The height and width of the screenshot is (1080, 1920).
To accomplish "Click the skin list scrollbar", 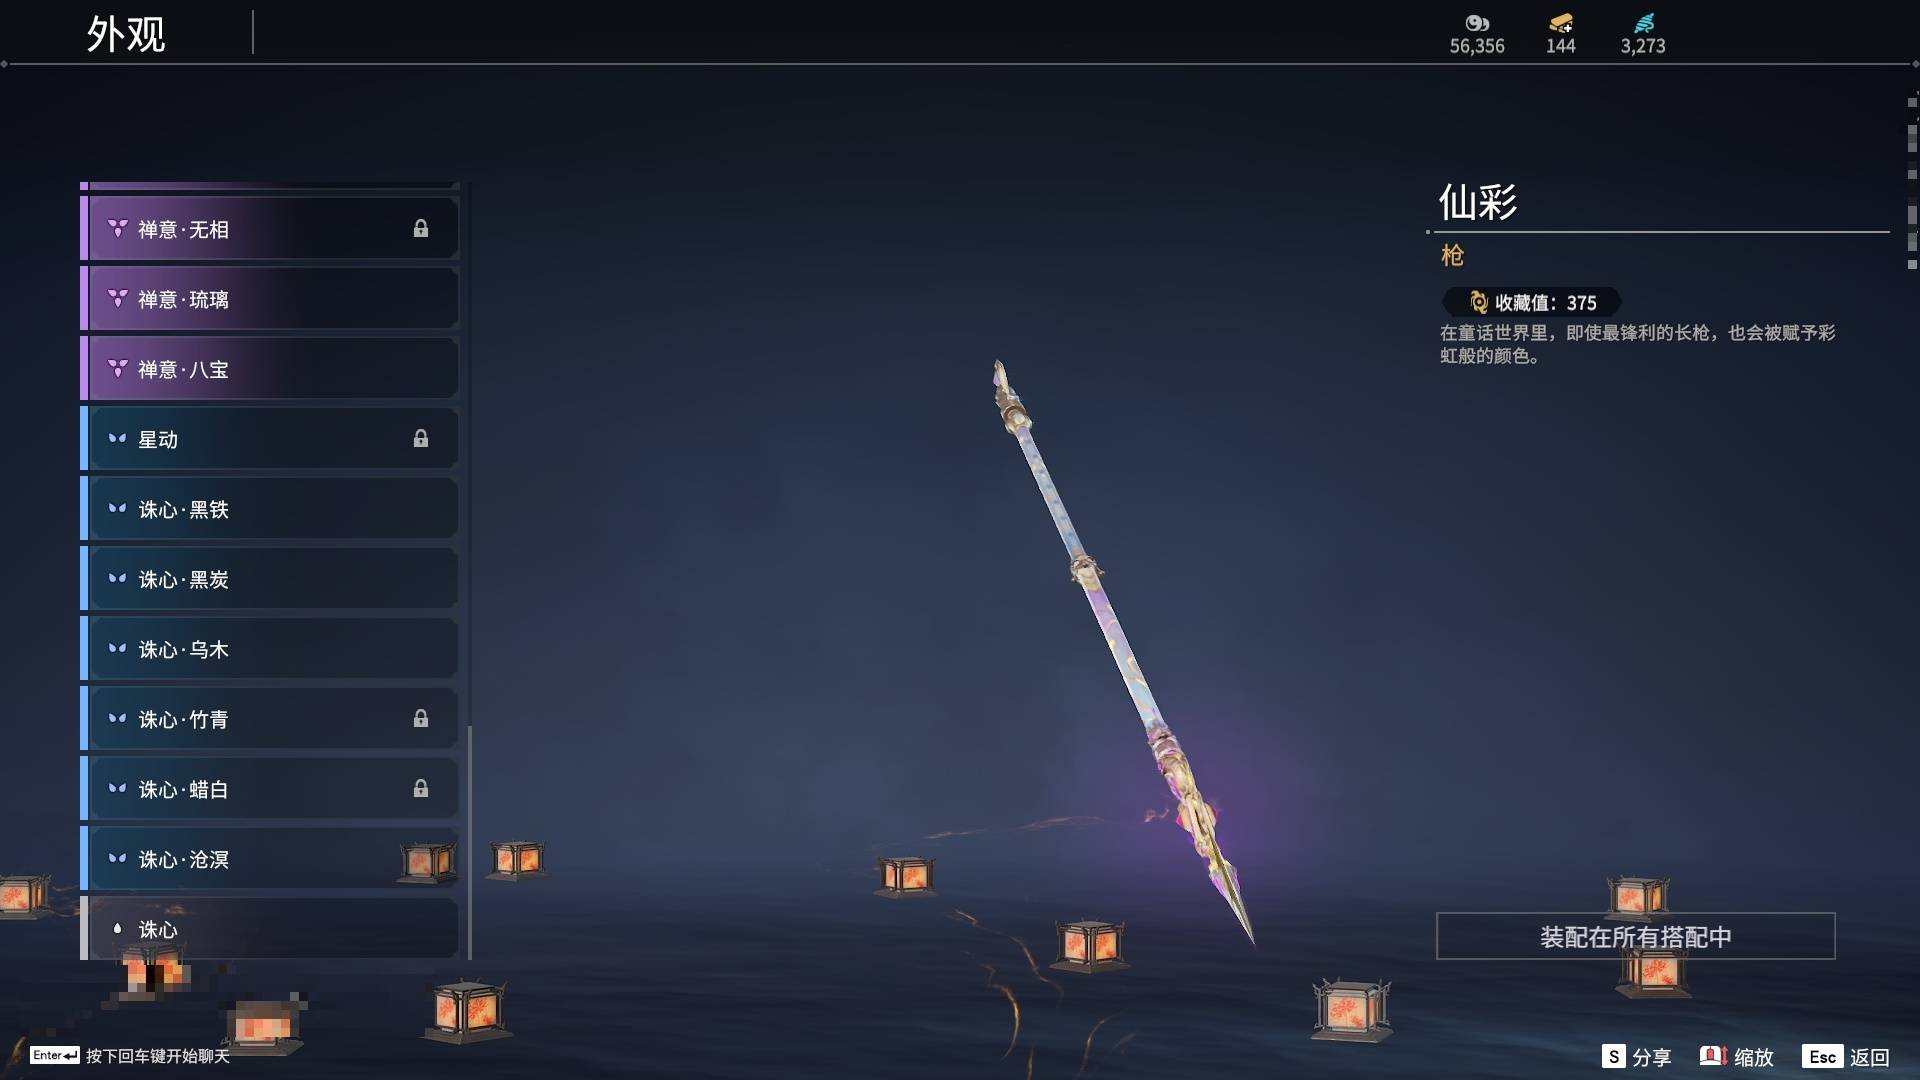I will (469, 570).
